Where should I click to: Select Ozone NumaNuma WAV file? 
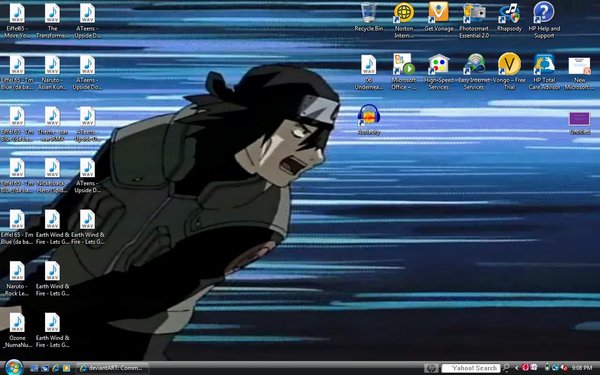pyautogui.click(x=17, y=330)
